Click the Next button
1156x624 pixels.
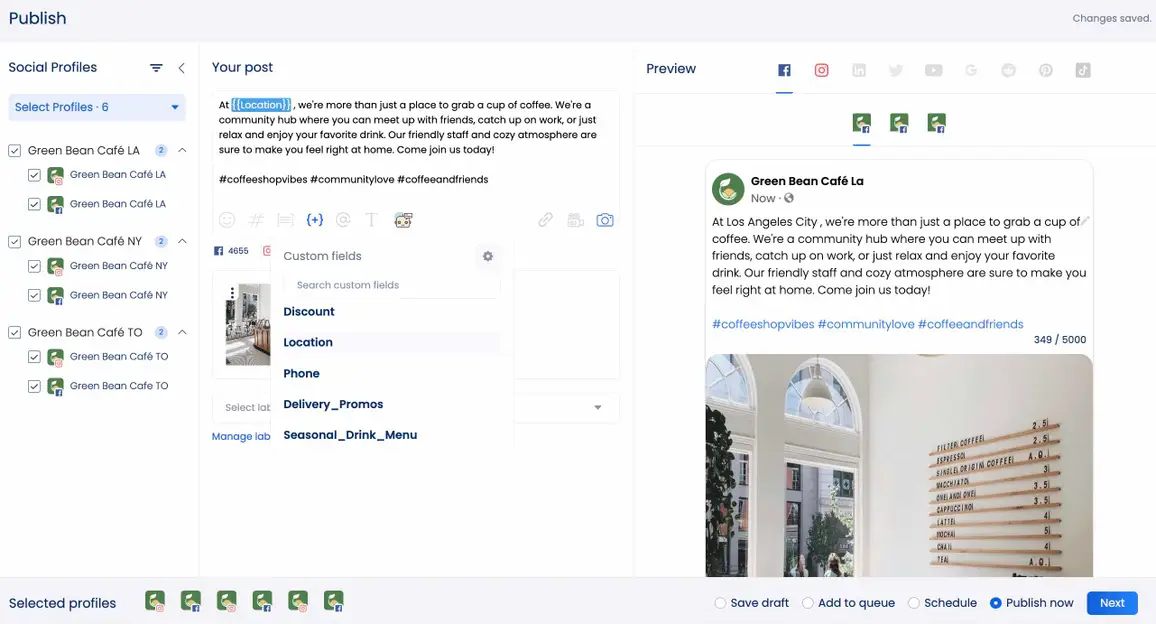[1112, 602]
